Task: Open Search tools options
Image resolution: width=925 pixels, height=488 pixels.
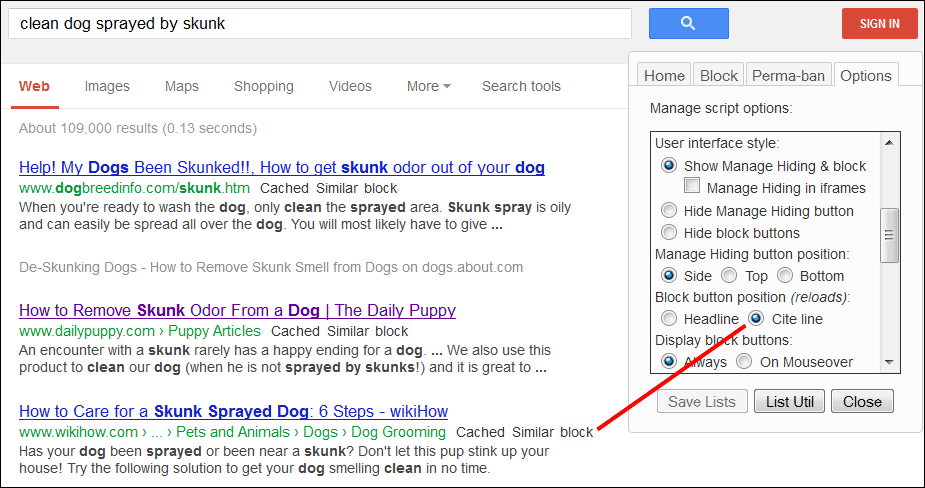Action: tap(521, 86)
